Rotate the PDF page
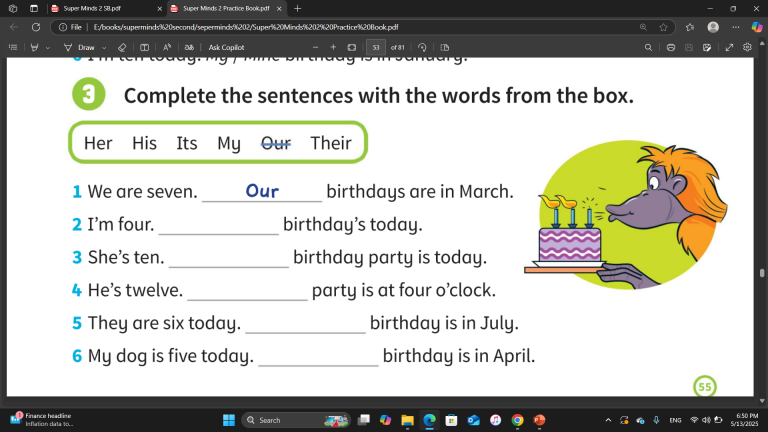The width and height of the screenshot is (768, 432). click(422, 47)
